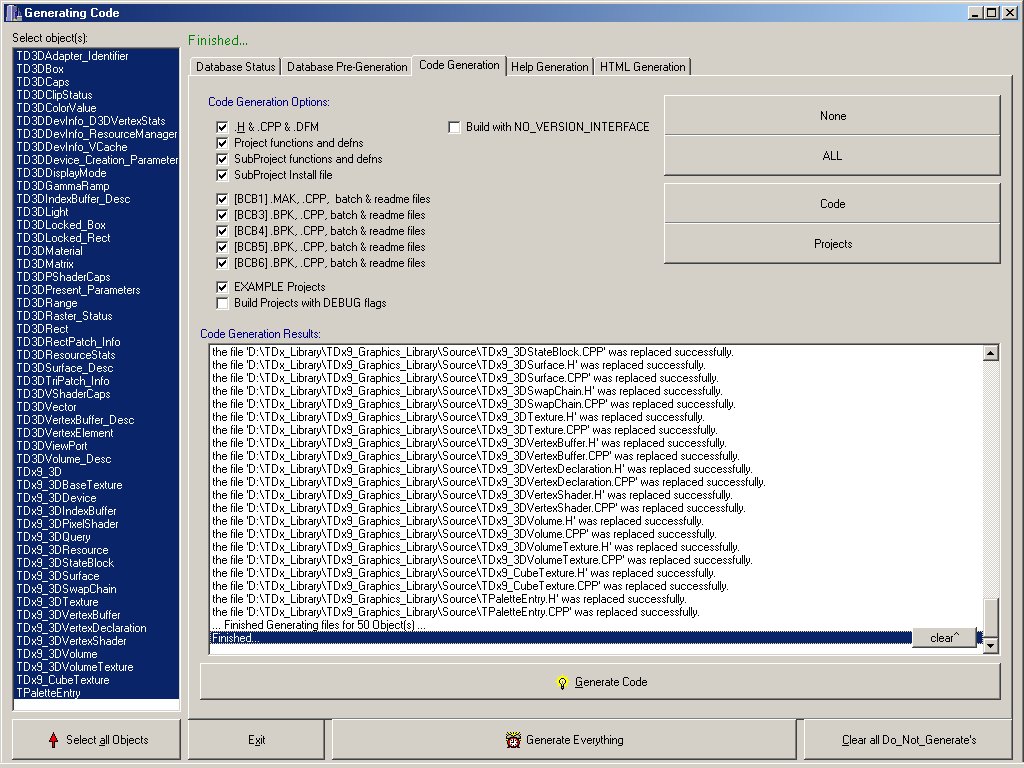Click the app icon in the title bar
The width and height of the screenshot is (1024, 768).
click(12, 13)
